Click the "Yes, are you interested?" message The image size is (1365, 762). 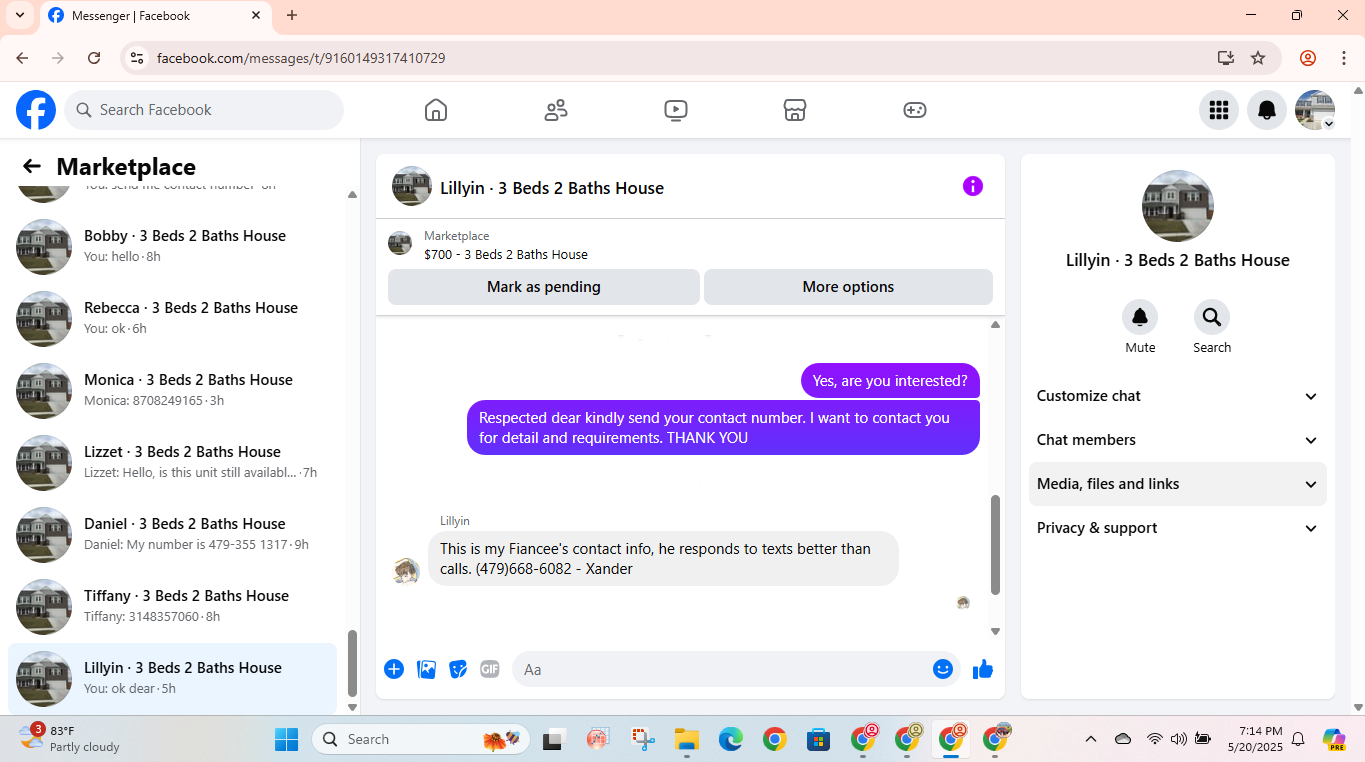(890, 380)
